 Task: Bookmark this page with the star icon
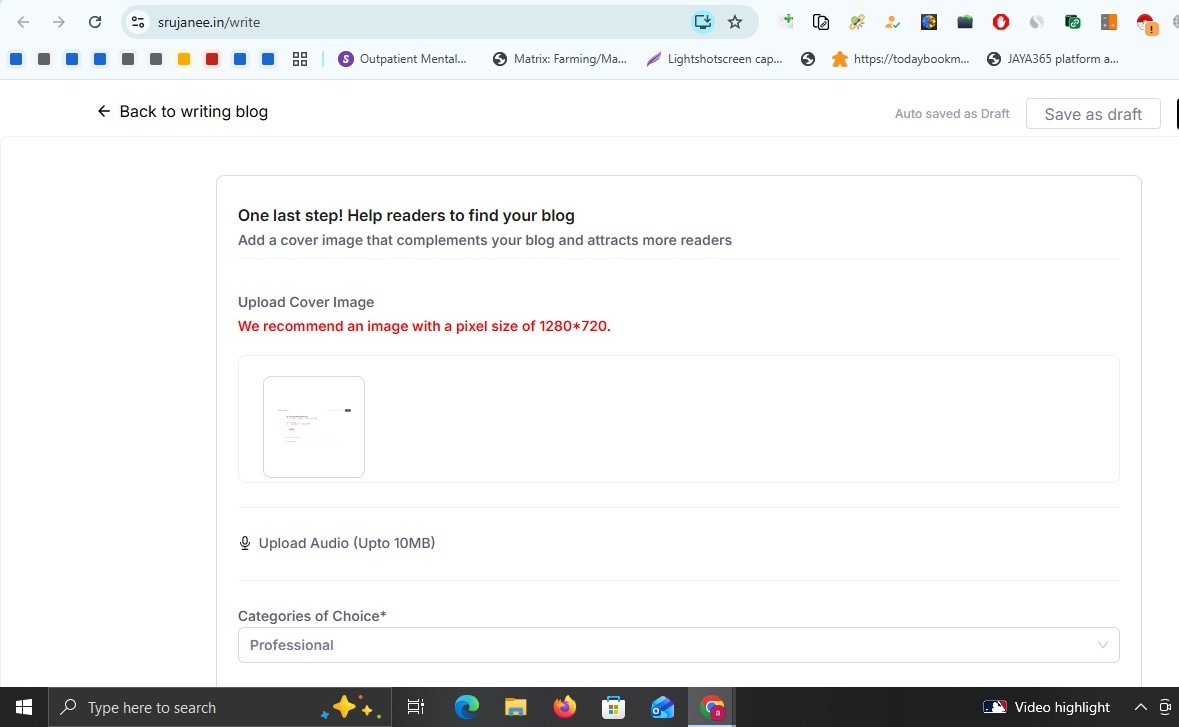point(735,22)
